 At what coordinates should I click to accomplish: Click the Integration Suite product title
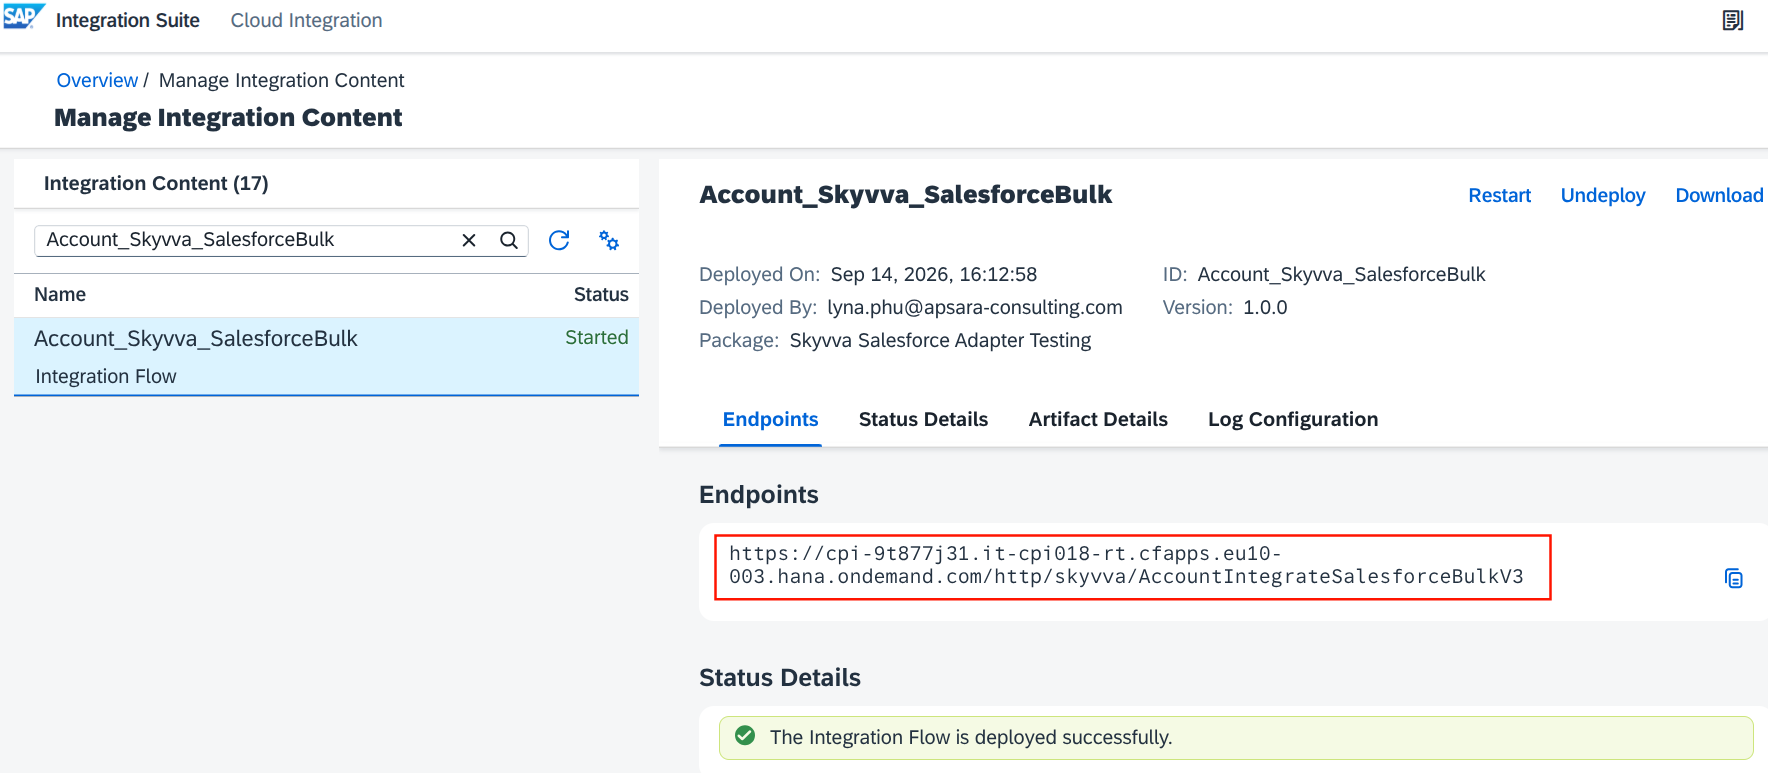tap(128, 20)
